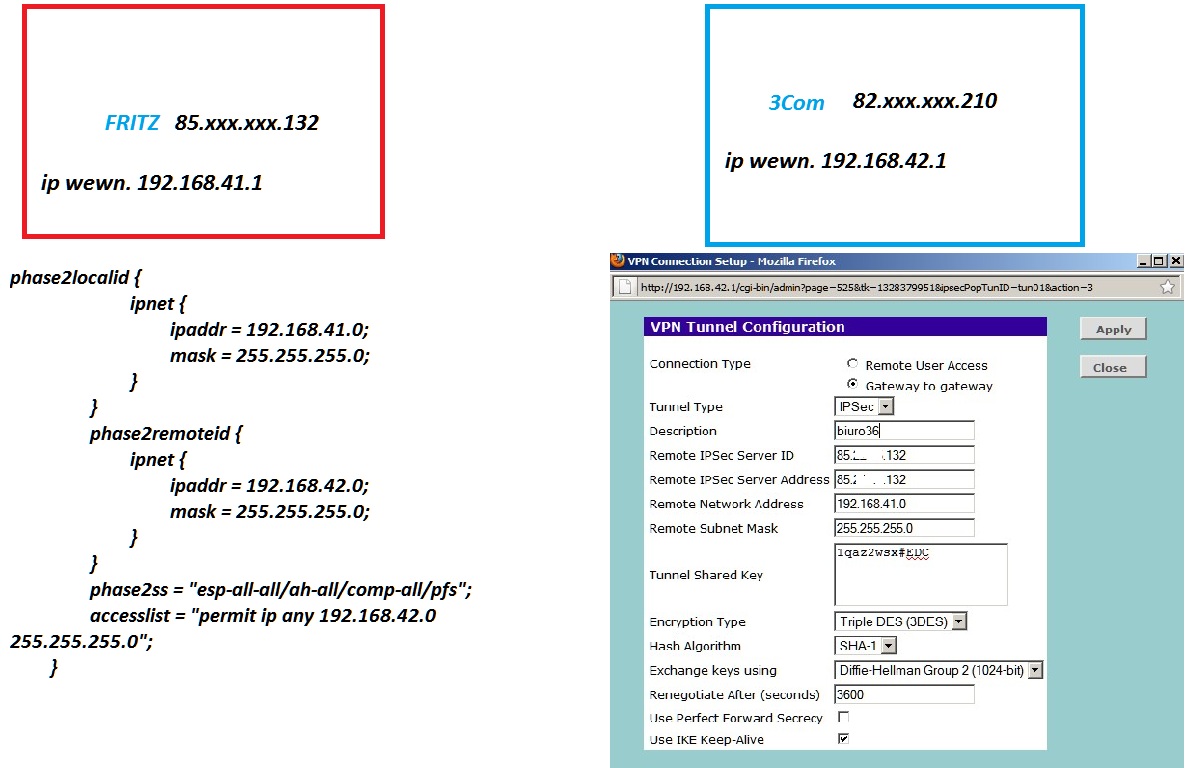Toggle Use IKE Keep-Alive checkbox
The width and height of the screenshot is (1198, 768).
pyautogui.click(x=843, y=738)
